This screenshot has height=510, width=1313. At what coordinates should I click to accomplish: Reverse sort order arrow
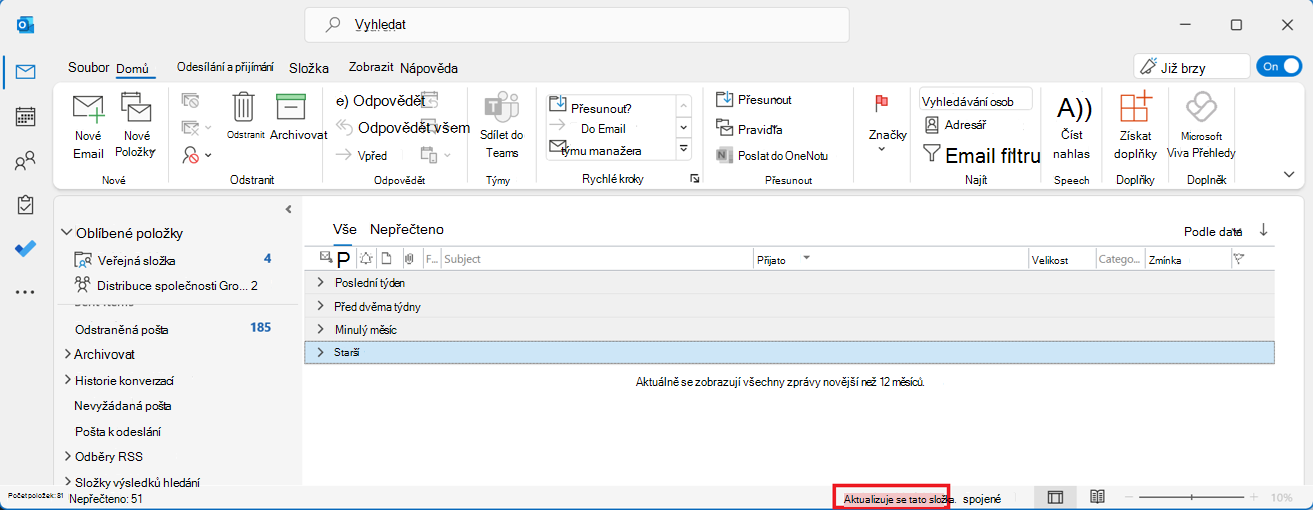click(x=1263, y=230)
